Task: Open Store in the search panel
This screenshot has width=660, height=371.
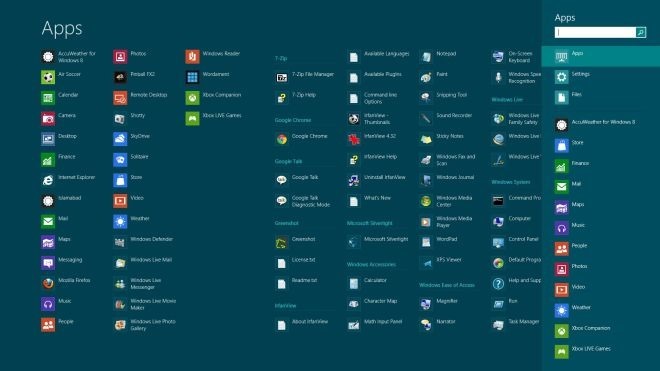Action: tap(601, 145)
